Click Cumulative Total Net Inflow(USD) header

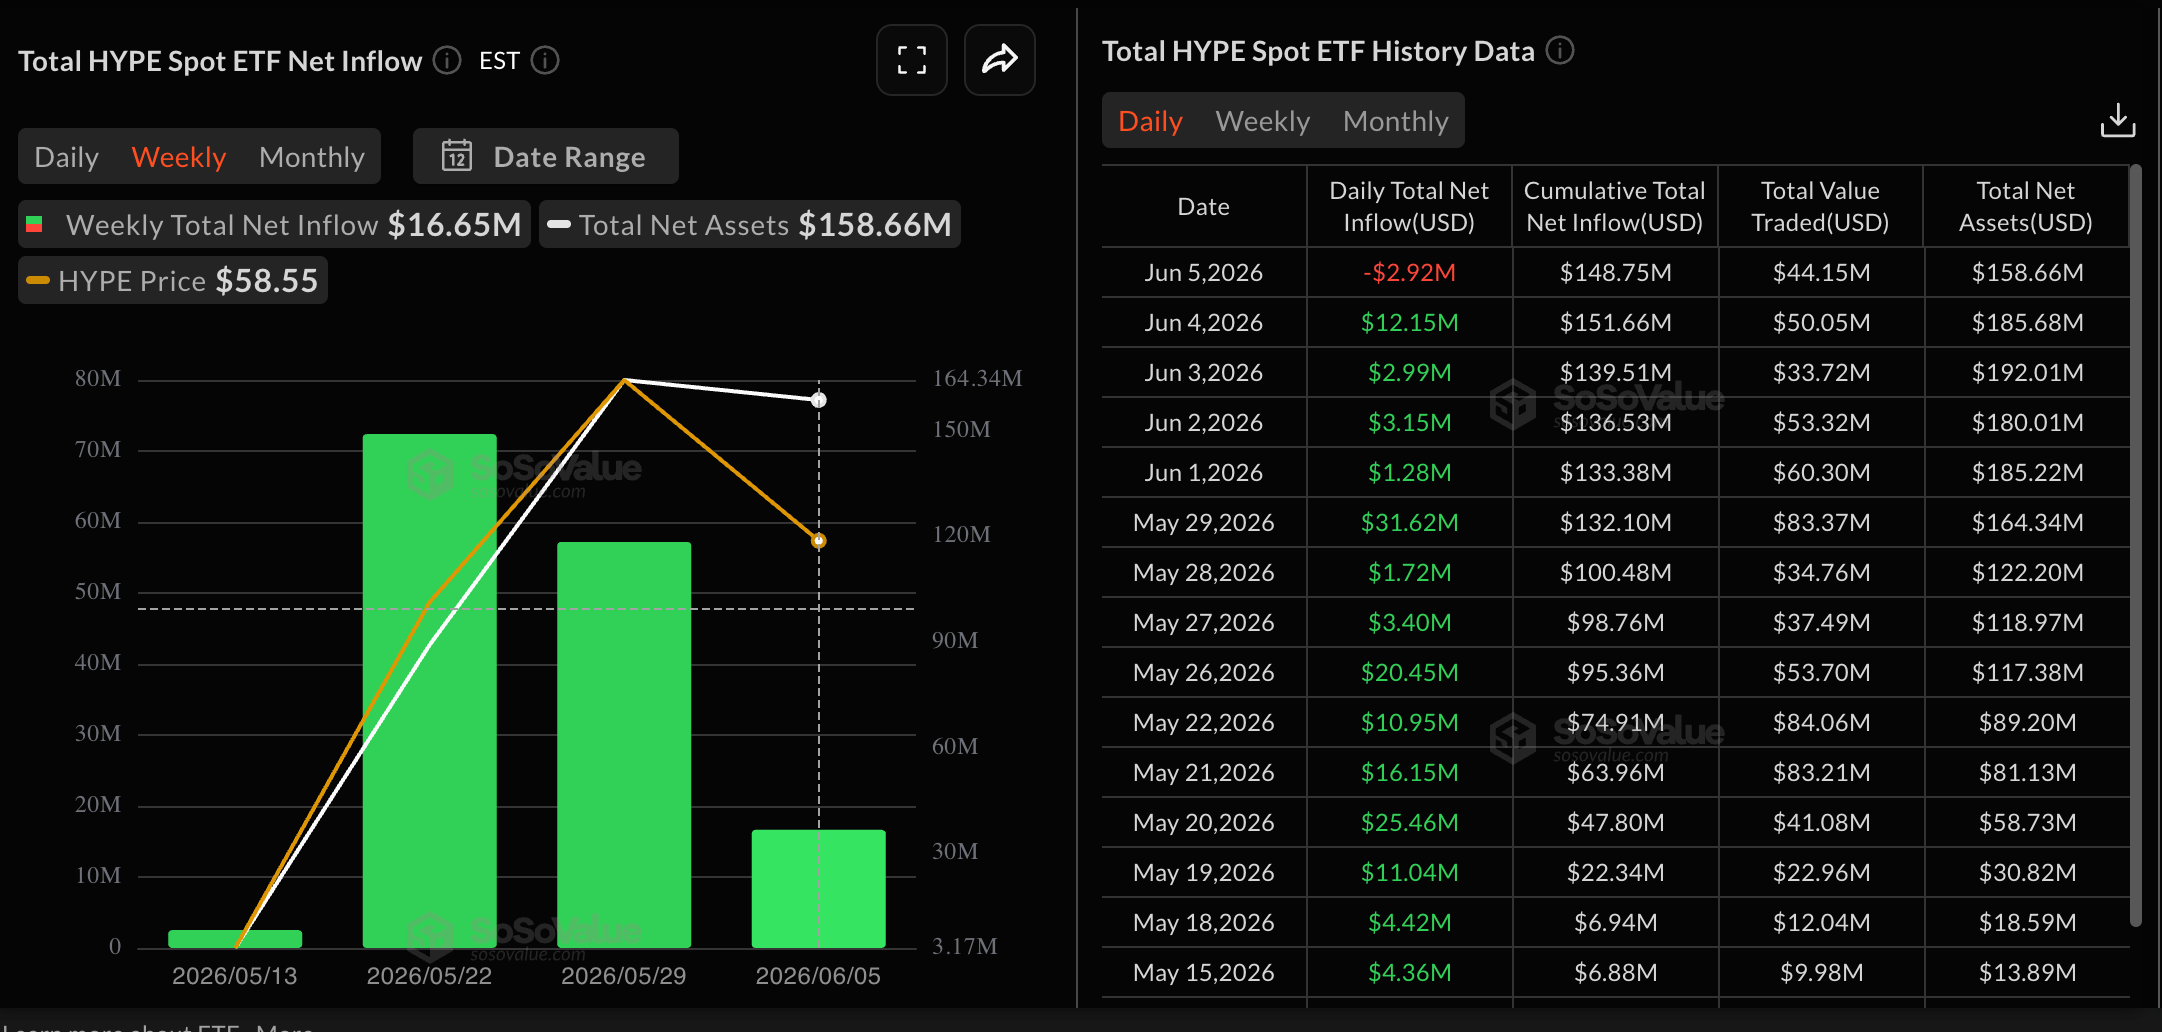point(1614,206)
